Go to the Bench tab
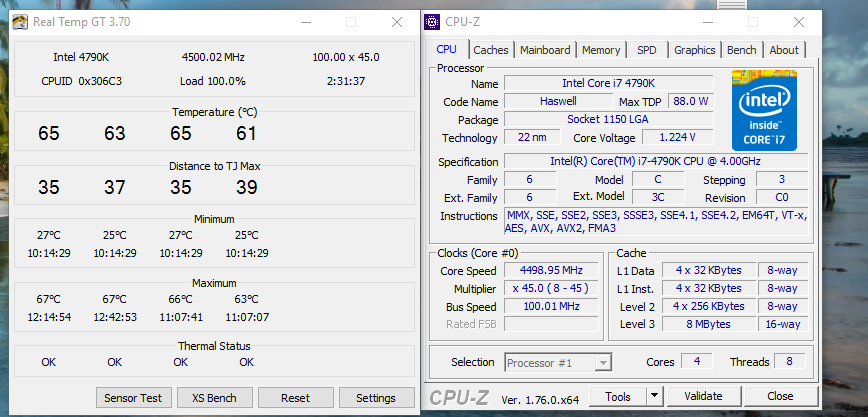Image resolution: width=868 pixels, height=417 pixels. coord(742,50)
